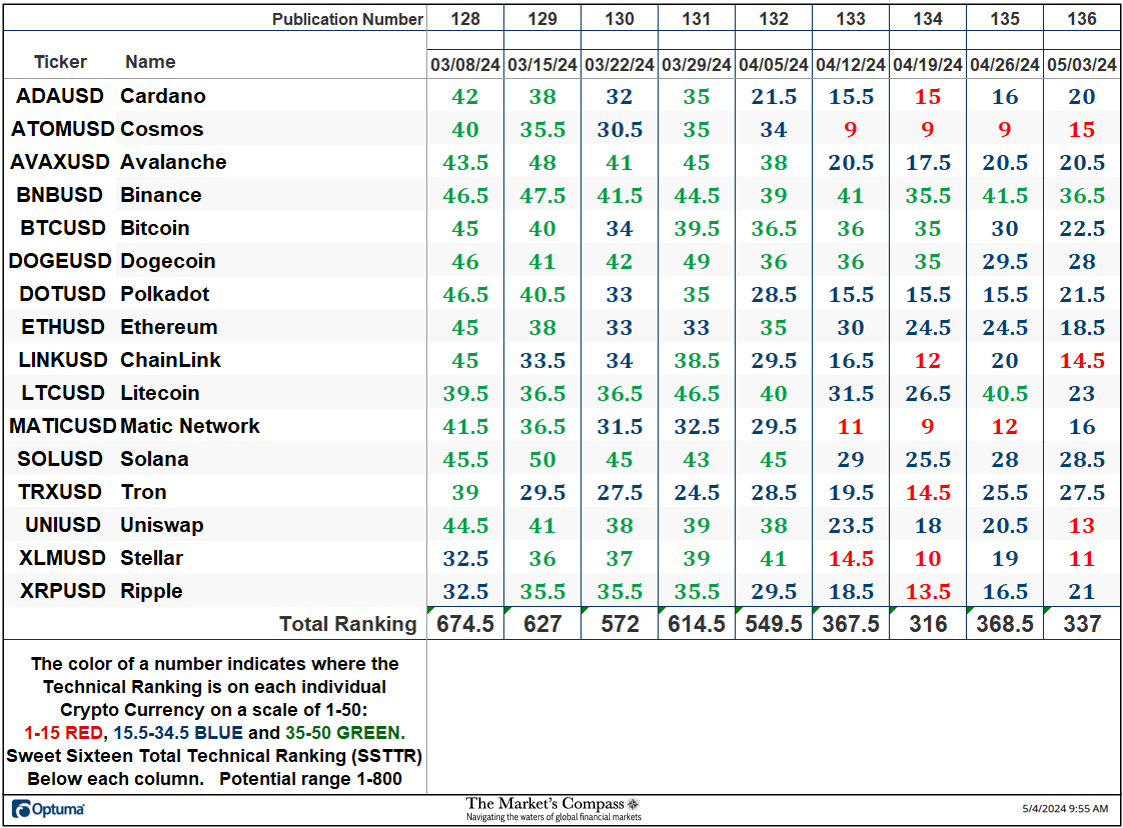The height and width of the screenshot is (828, 1123).
Task: Click total ranking value 549.5
Action: tap(773, 624)
